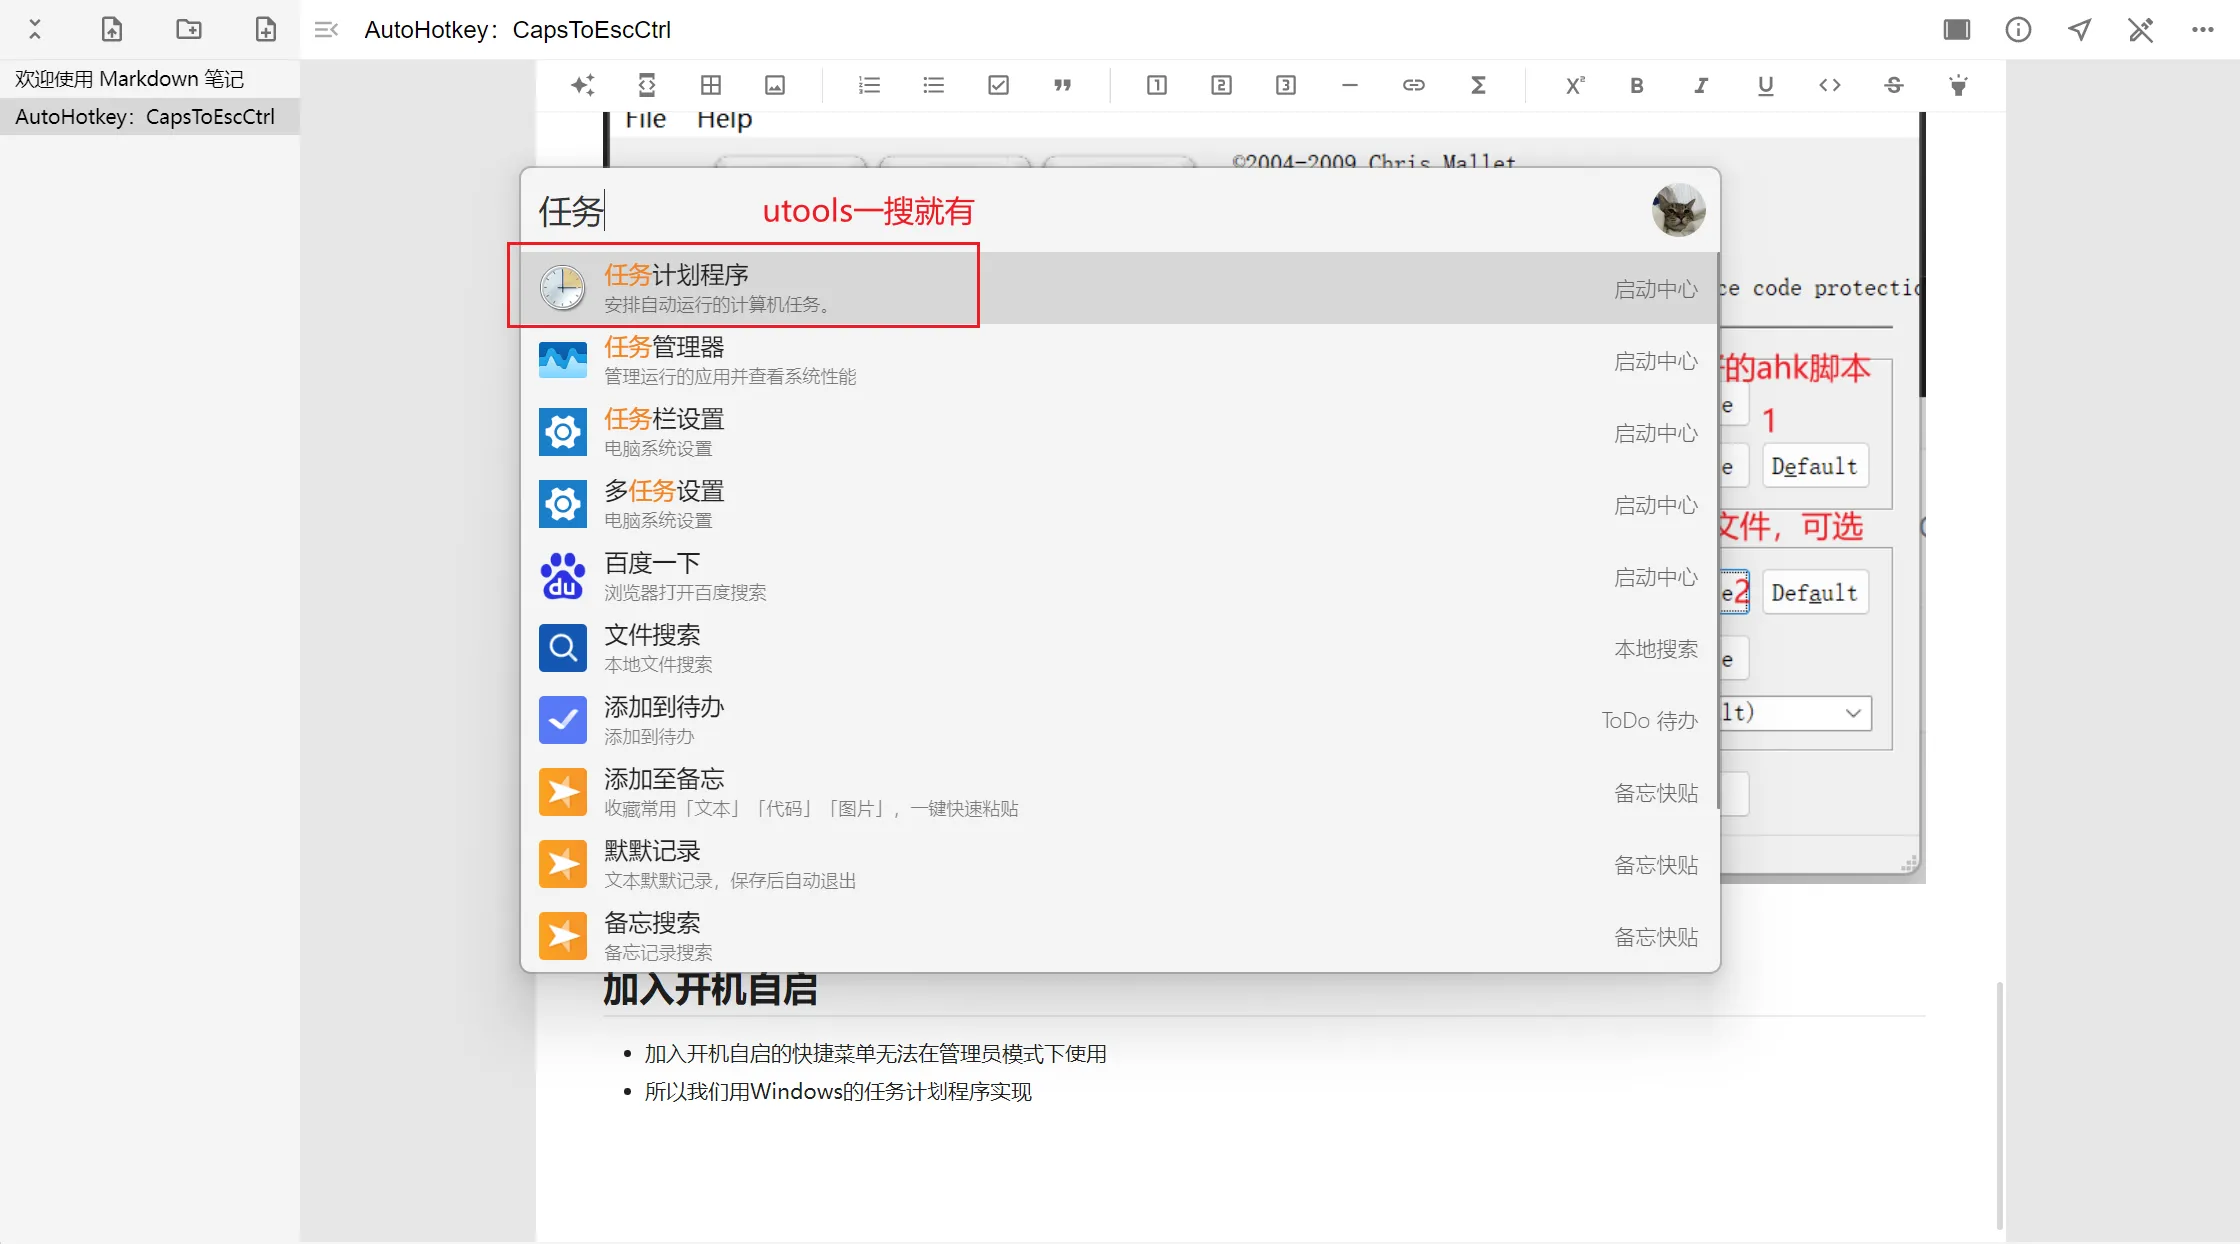Viewport: 2240px width, 1244px height.
Task: Toggle underline formatting
Action: 1766,85
